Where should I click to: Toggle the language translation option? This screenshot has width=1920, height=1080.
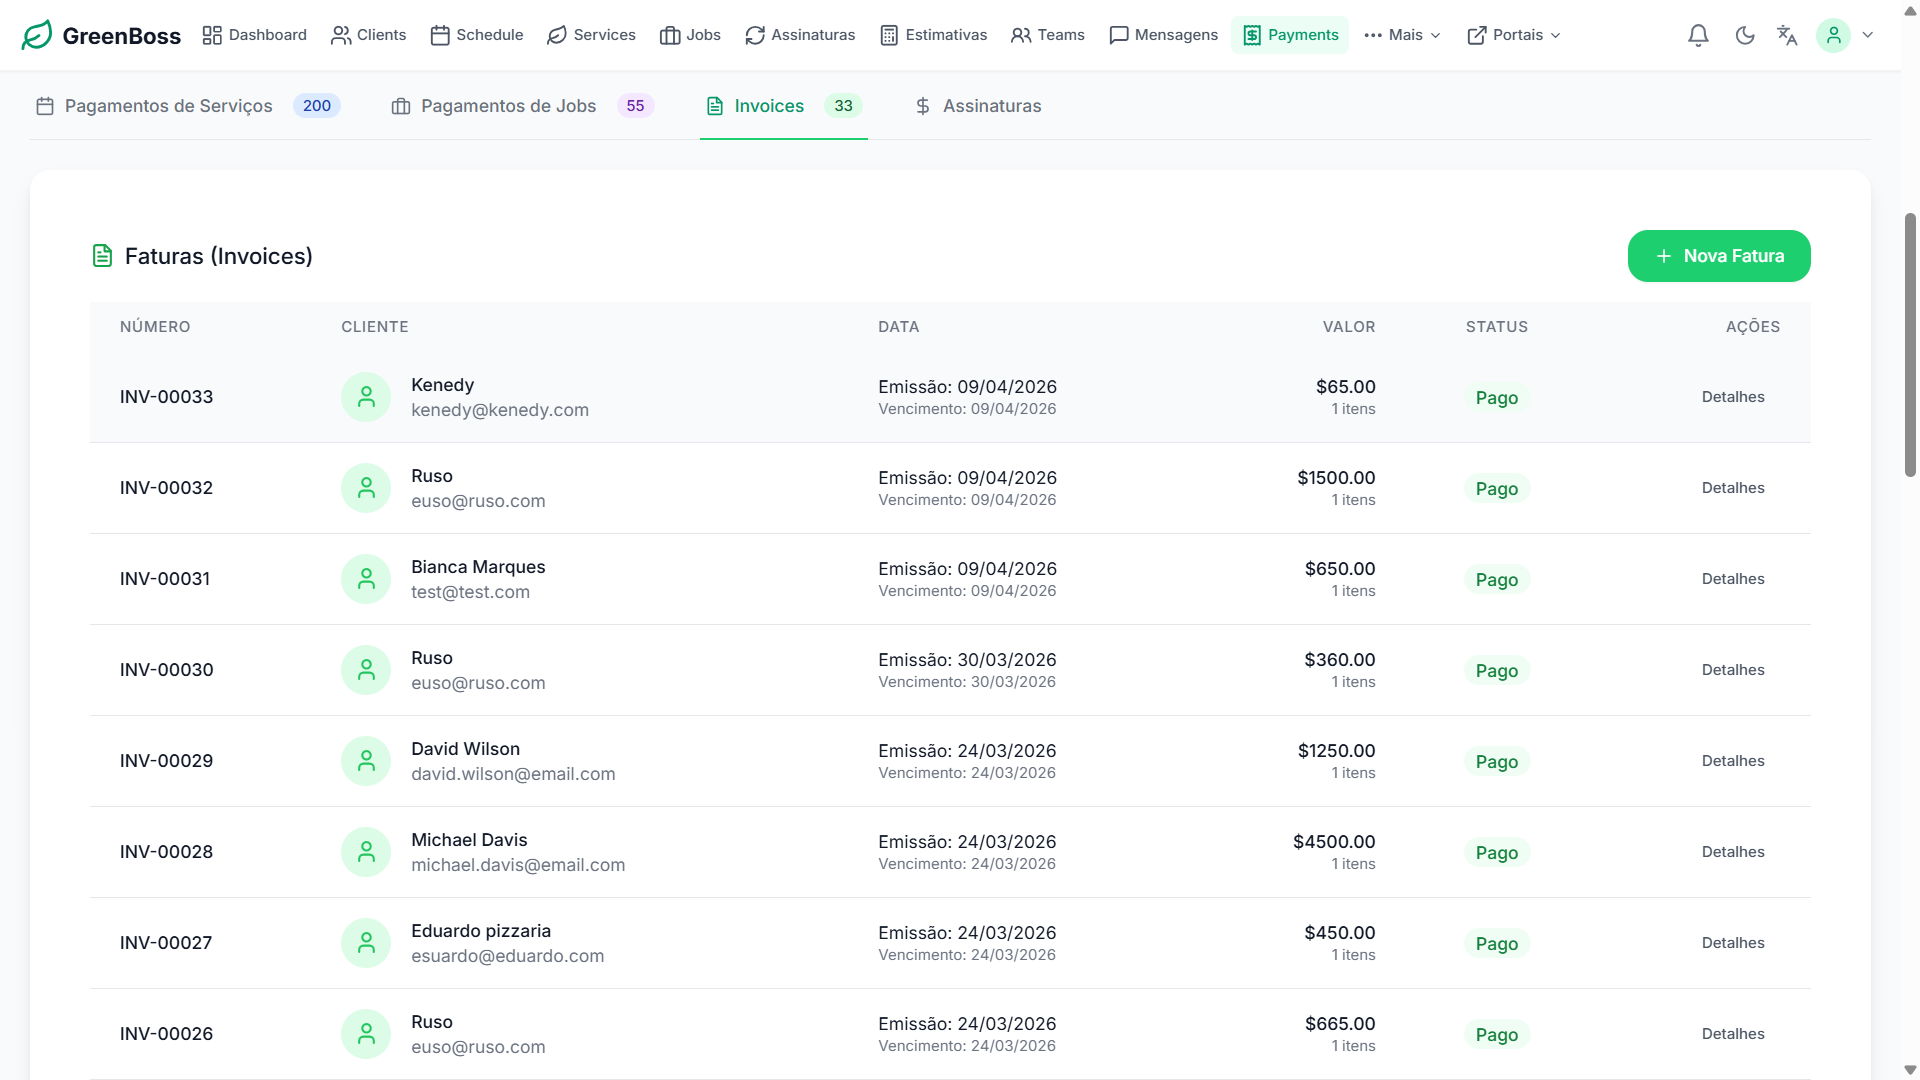pos(1787,35)
